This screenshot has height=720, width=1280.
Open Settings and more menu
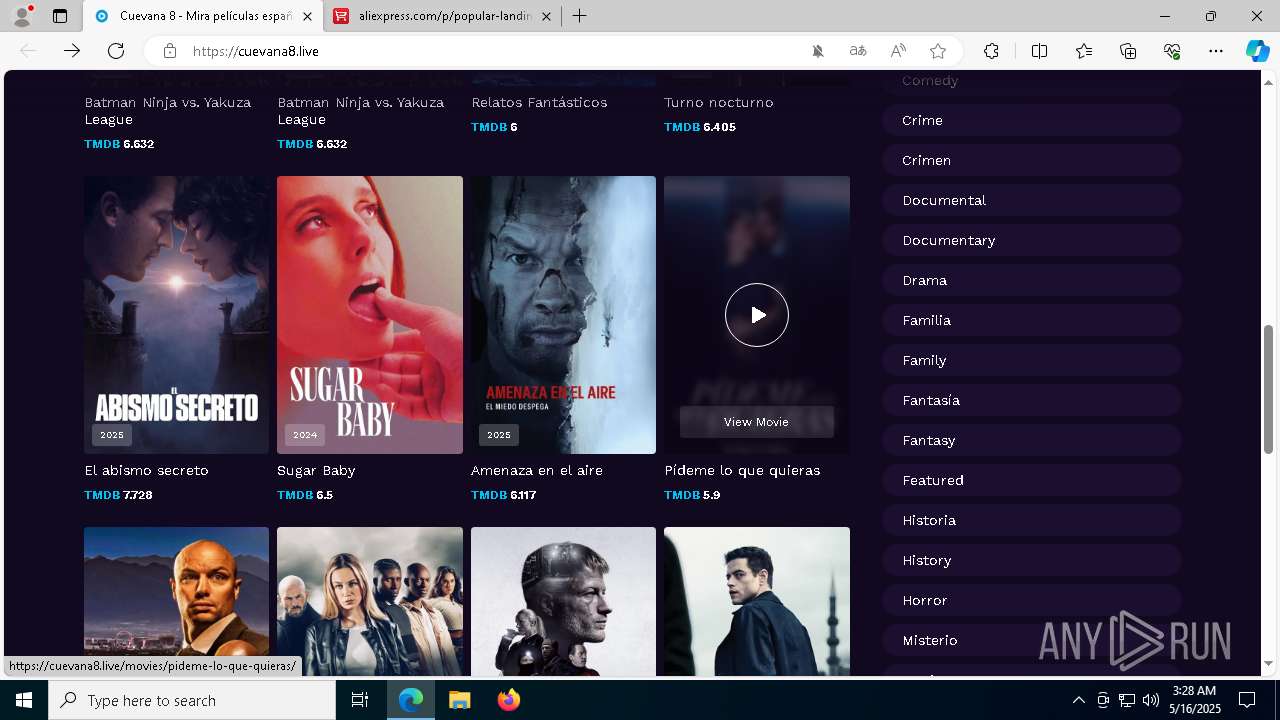1216,51
